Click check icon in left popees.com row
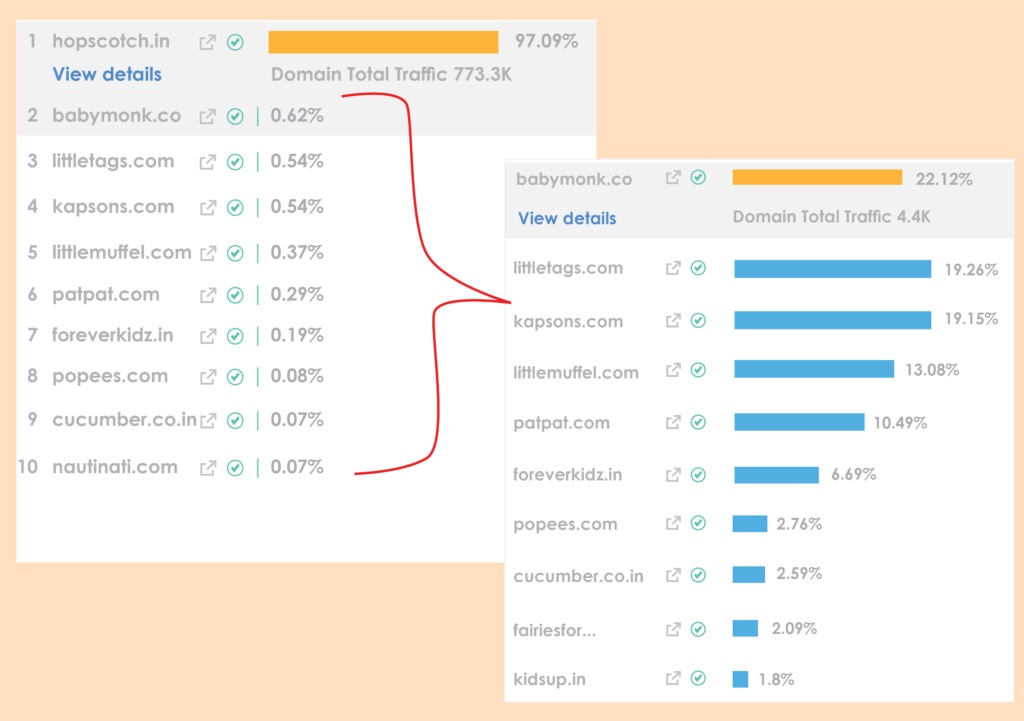This screenshot has height=721, width=1024. pos(235,377)
